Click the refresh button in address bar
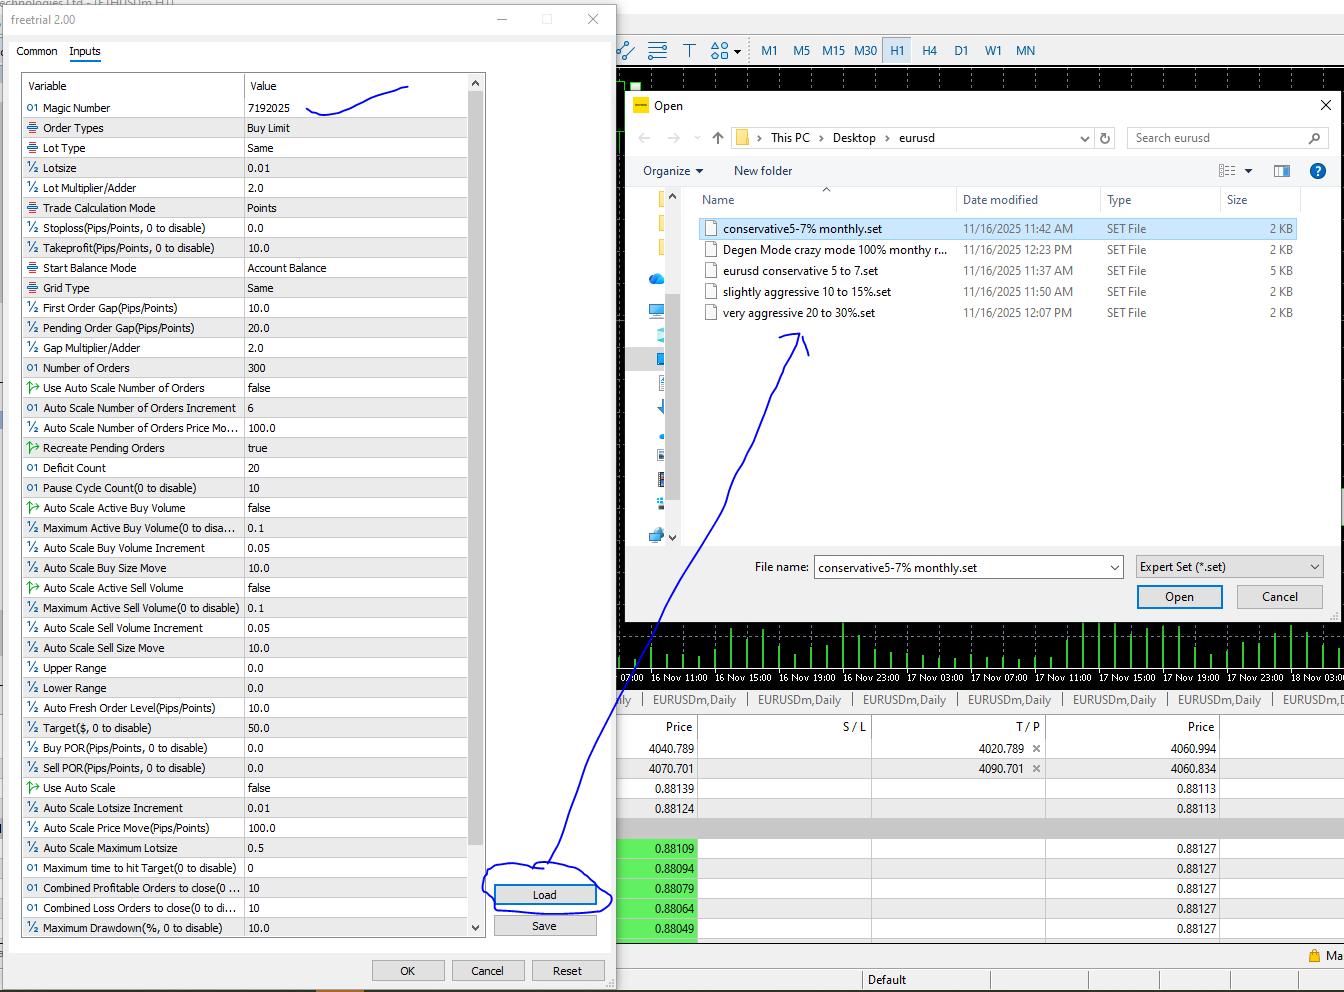The height and width of the screenshot is (992, 1344). click(x=1105, y=138)
